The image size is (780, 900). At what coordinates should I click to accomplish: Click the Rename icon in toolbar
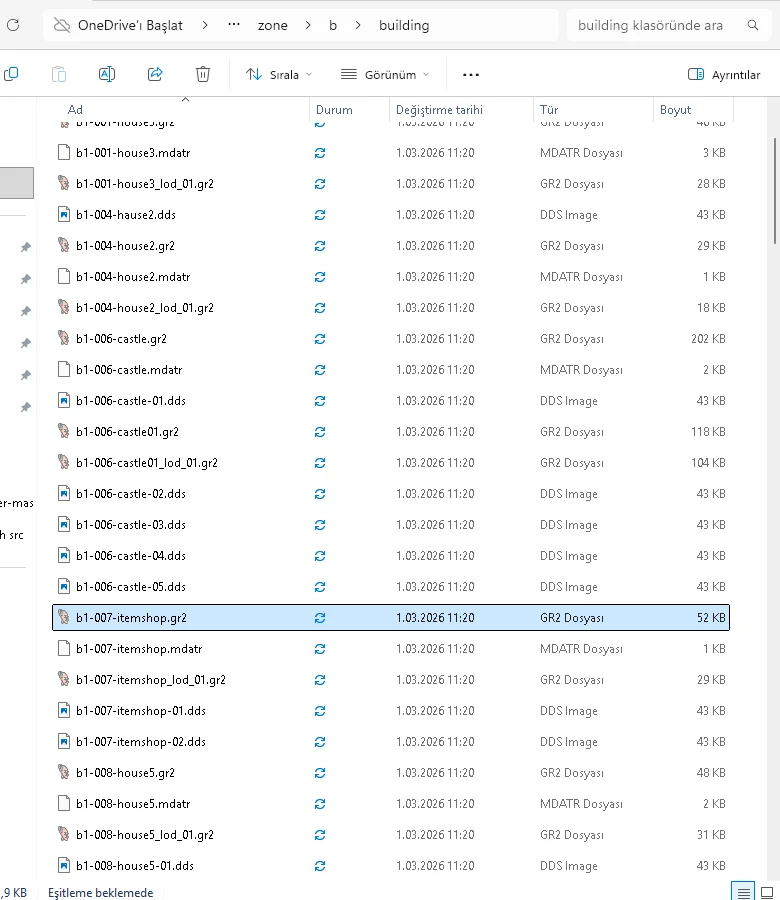point(107,74)
